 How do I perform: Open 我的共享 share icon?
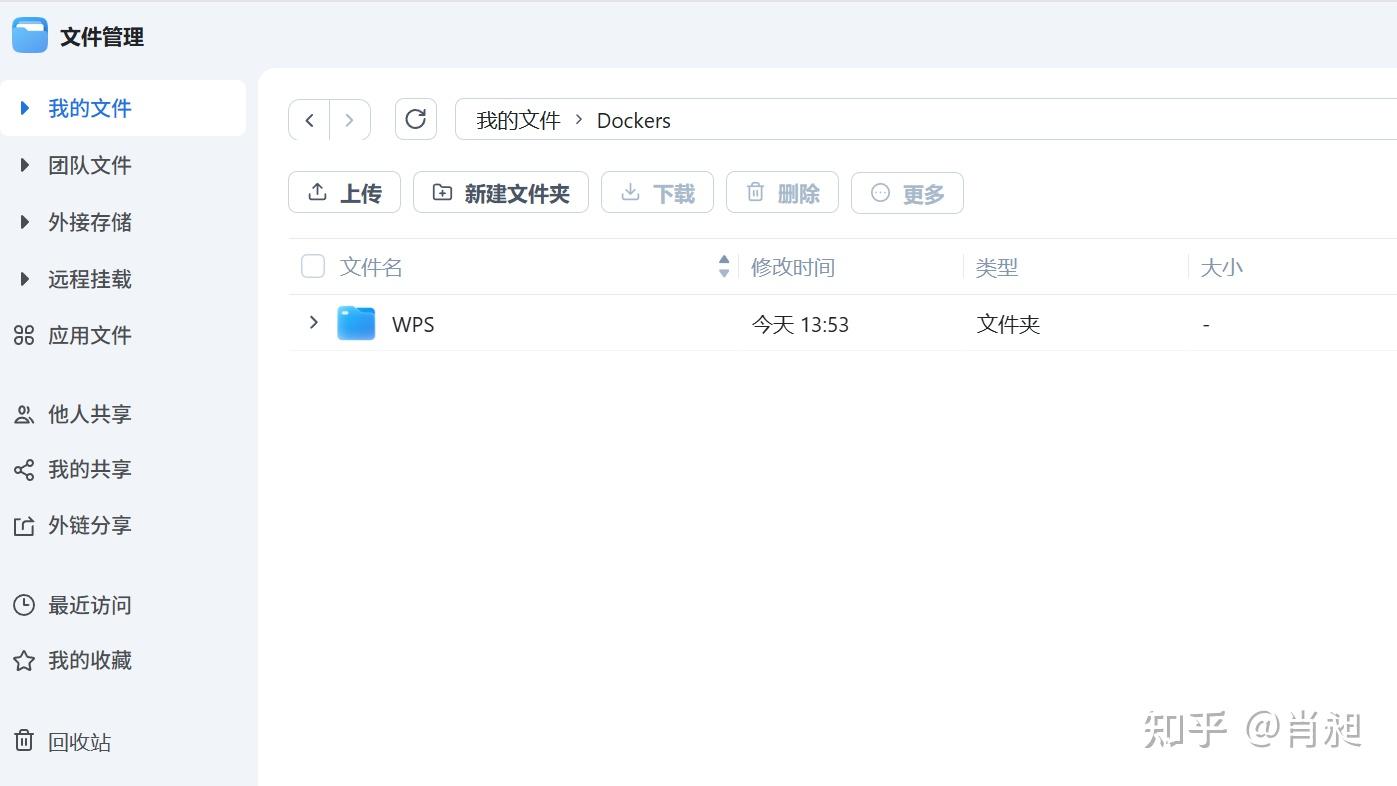pos(24,470)
